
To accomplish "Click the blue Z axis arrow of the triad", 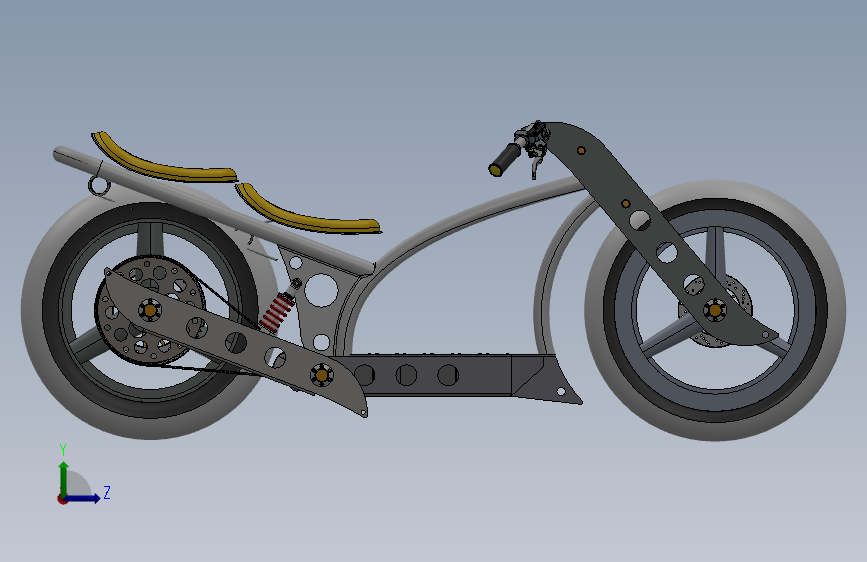I will click(x=84, y=498).
